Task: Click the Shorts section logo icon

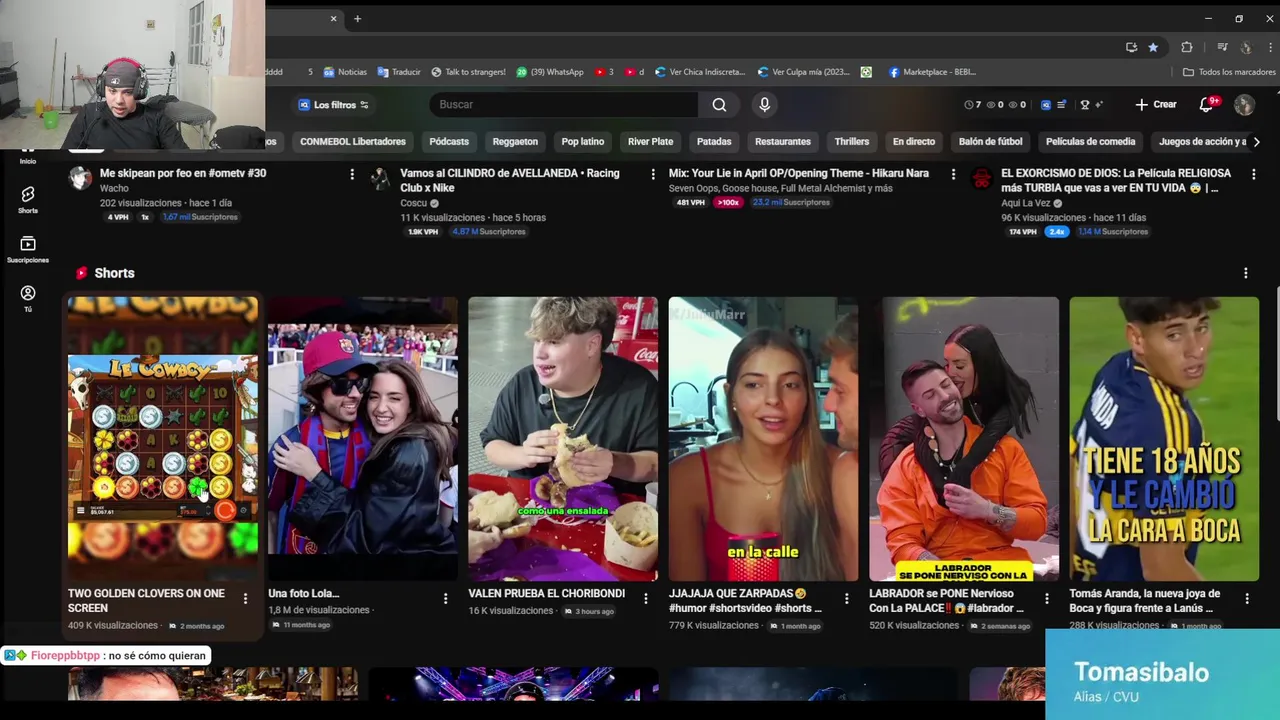Action: [x=81, y=273]
